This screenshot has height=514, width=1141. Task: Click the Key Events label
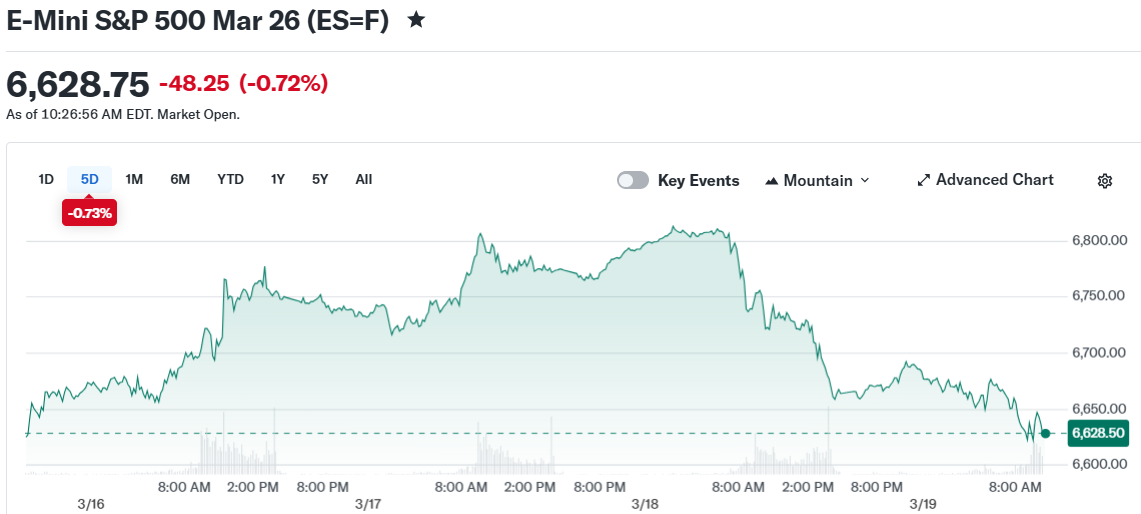(699, 181)
